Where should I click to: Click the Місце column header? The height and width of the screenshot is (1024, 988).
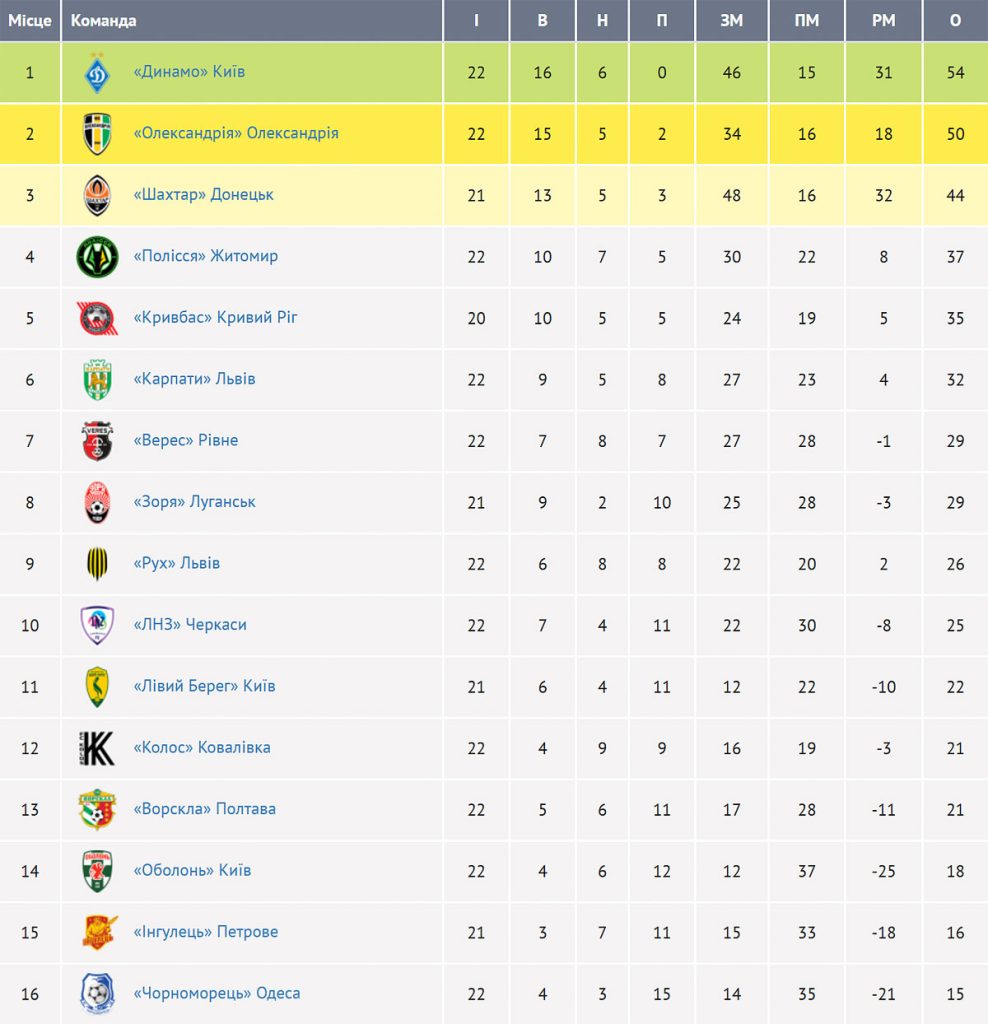(30, 20)
